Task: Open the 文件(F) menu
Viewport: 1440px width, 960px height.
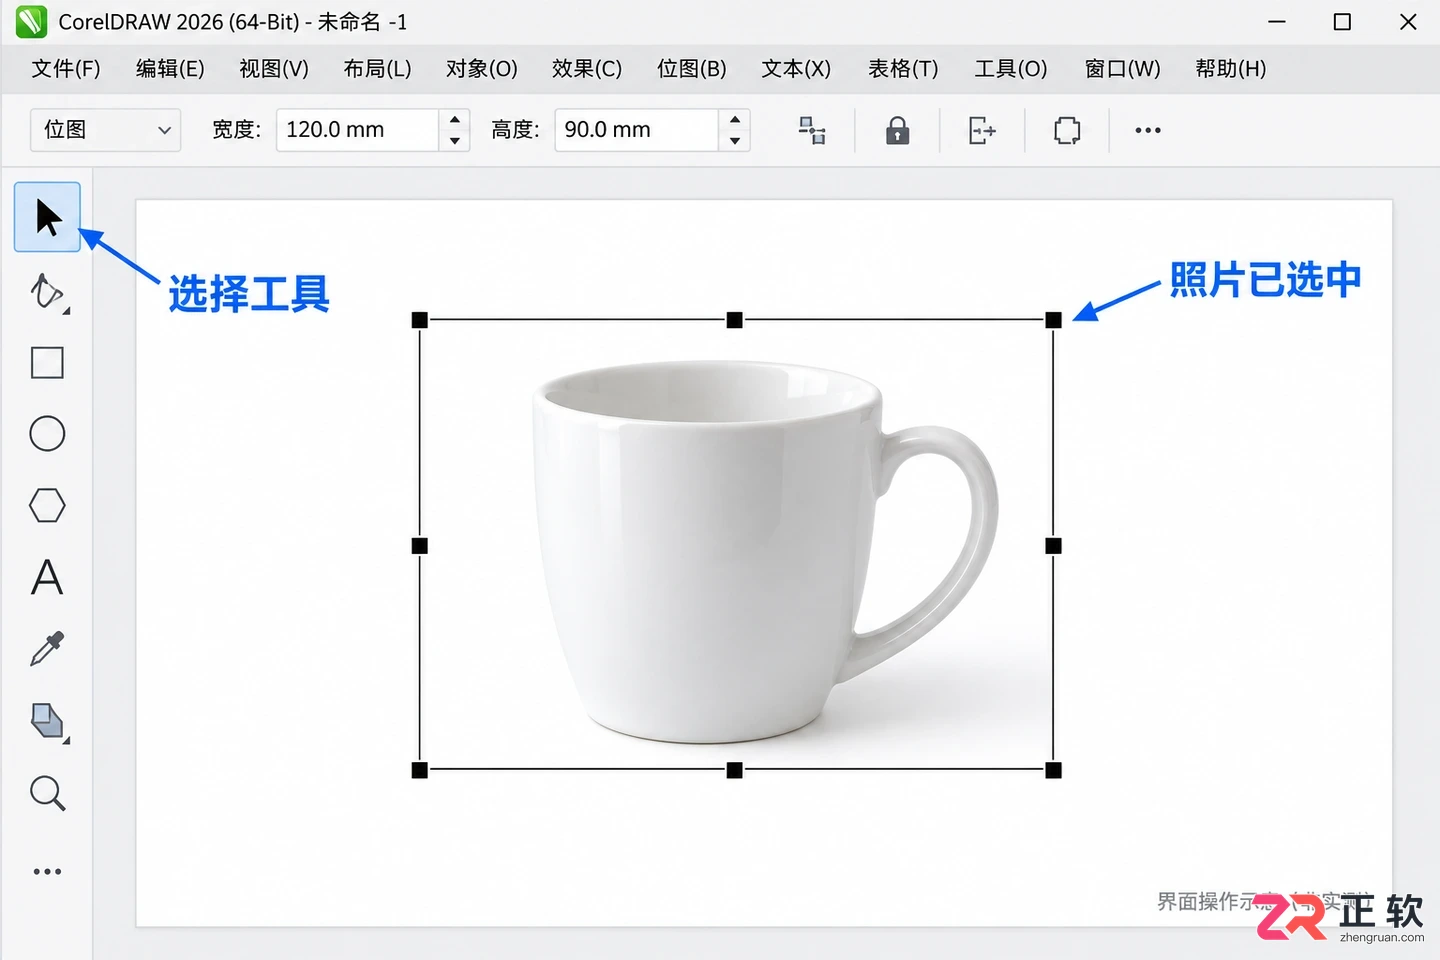Action: tap(66, 69)
